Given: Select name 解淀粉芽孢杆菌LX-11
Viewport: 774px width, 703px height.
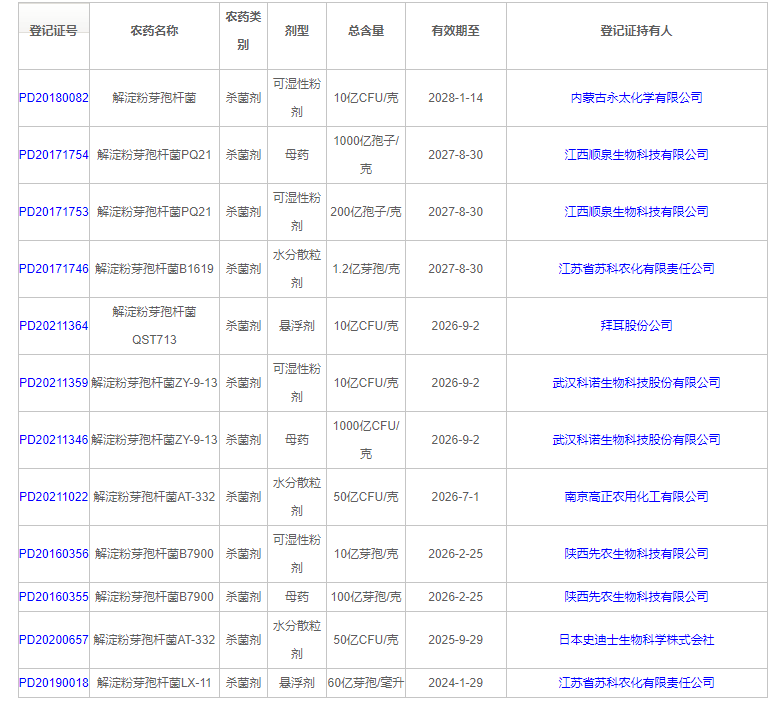Looking at the screenshot, I should (x=155, y=683).
